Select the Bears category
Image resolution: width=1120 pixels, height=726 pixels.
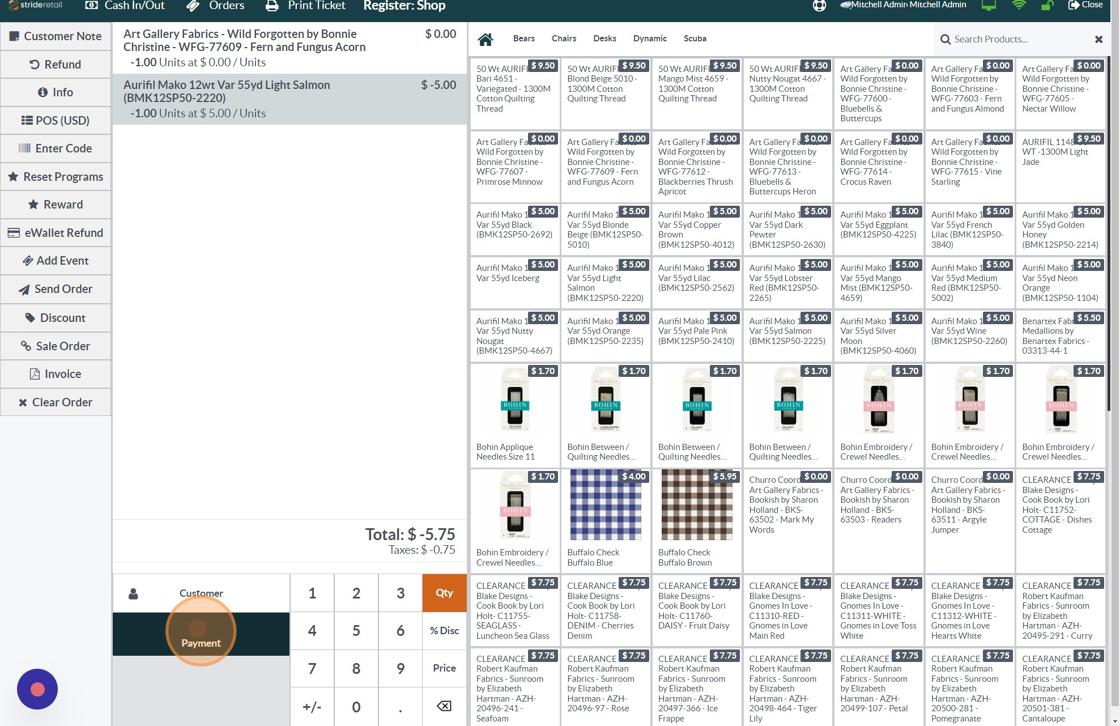[524, 39]
